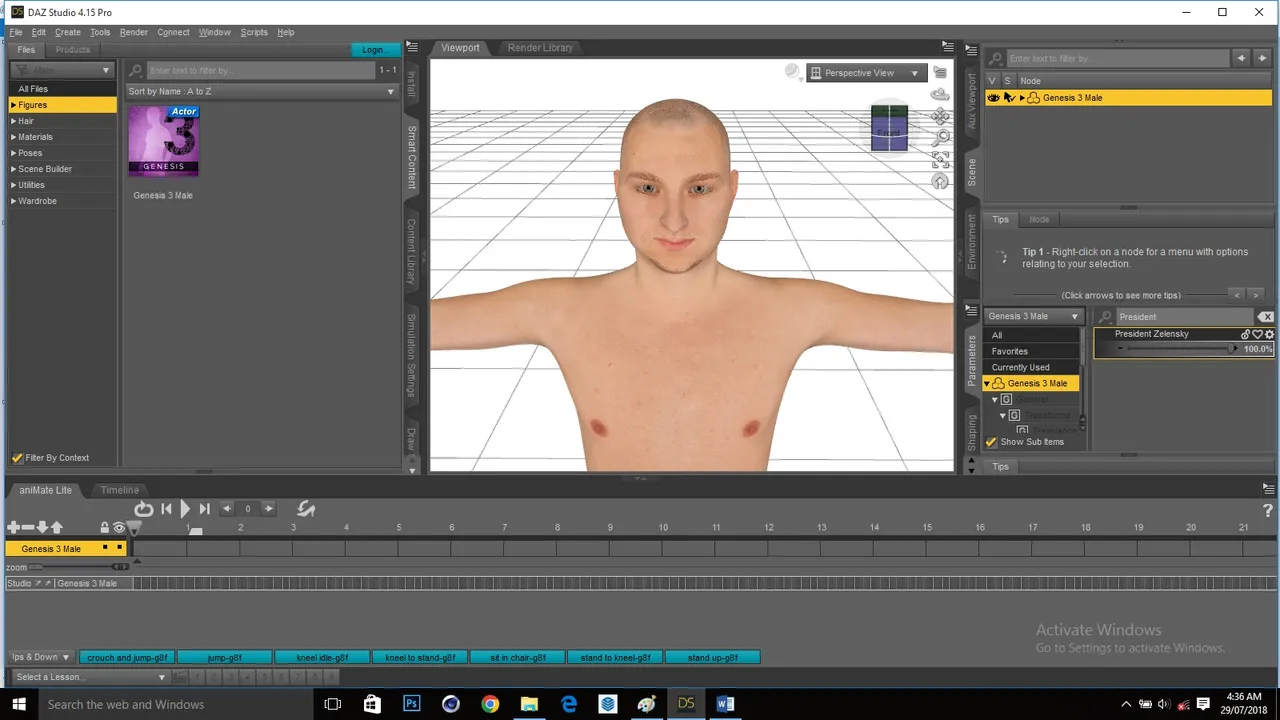The height and width of the screenshot is (720, 1280).
Task: Toggle loop playback in aniMate
Action: (144, 509)
